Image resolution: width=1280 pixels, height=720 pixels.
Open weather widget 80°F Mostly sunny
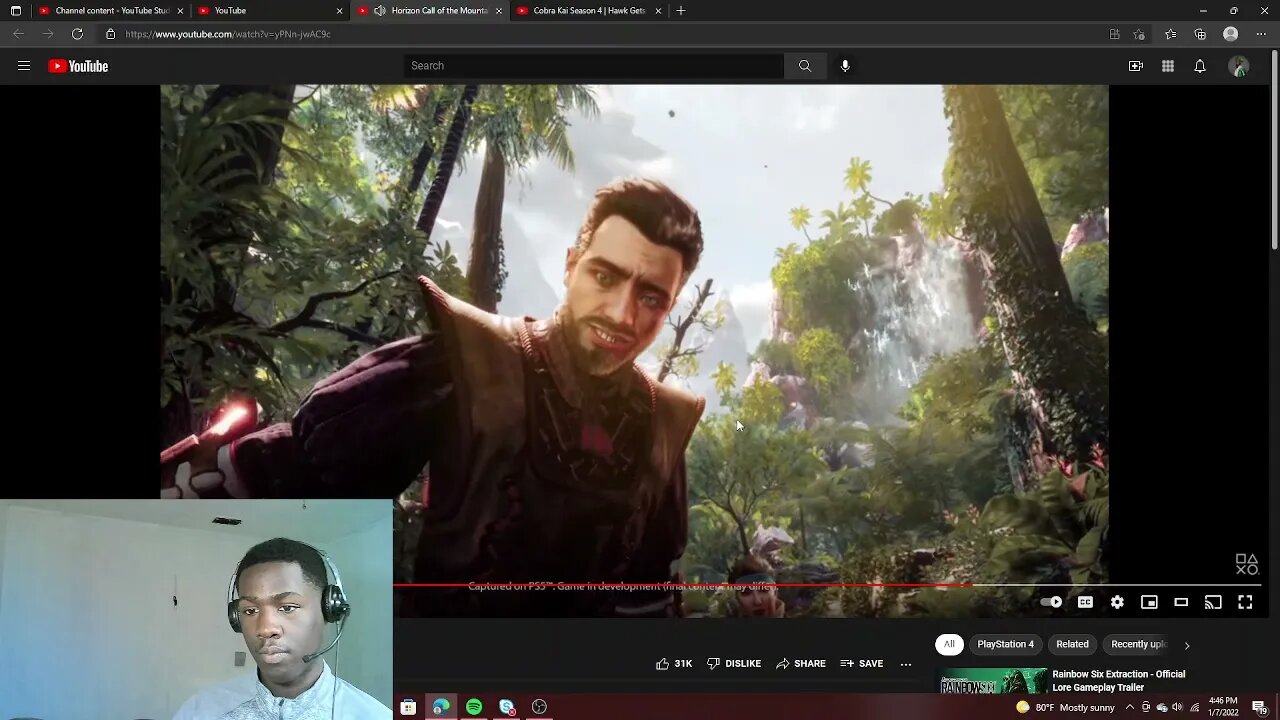pyautogui.click(x=1064, y=707)
